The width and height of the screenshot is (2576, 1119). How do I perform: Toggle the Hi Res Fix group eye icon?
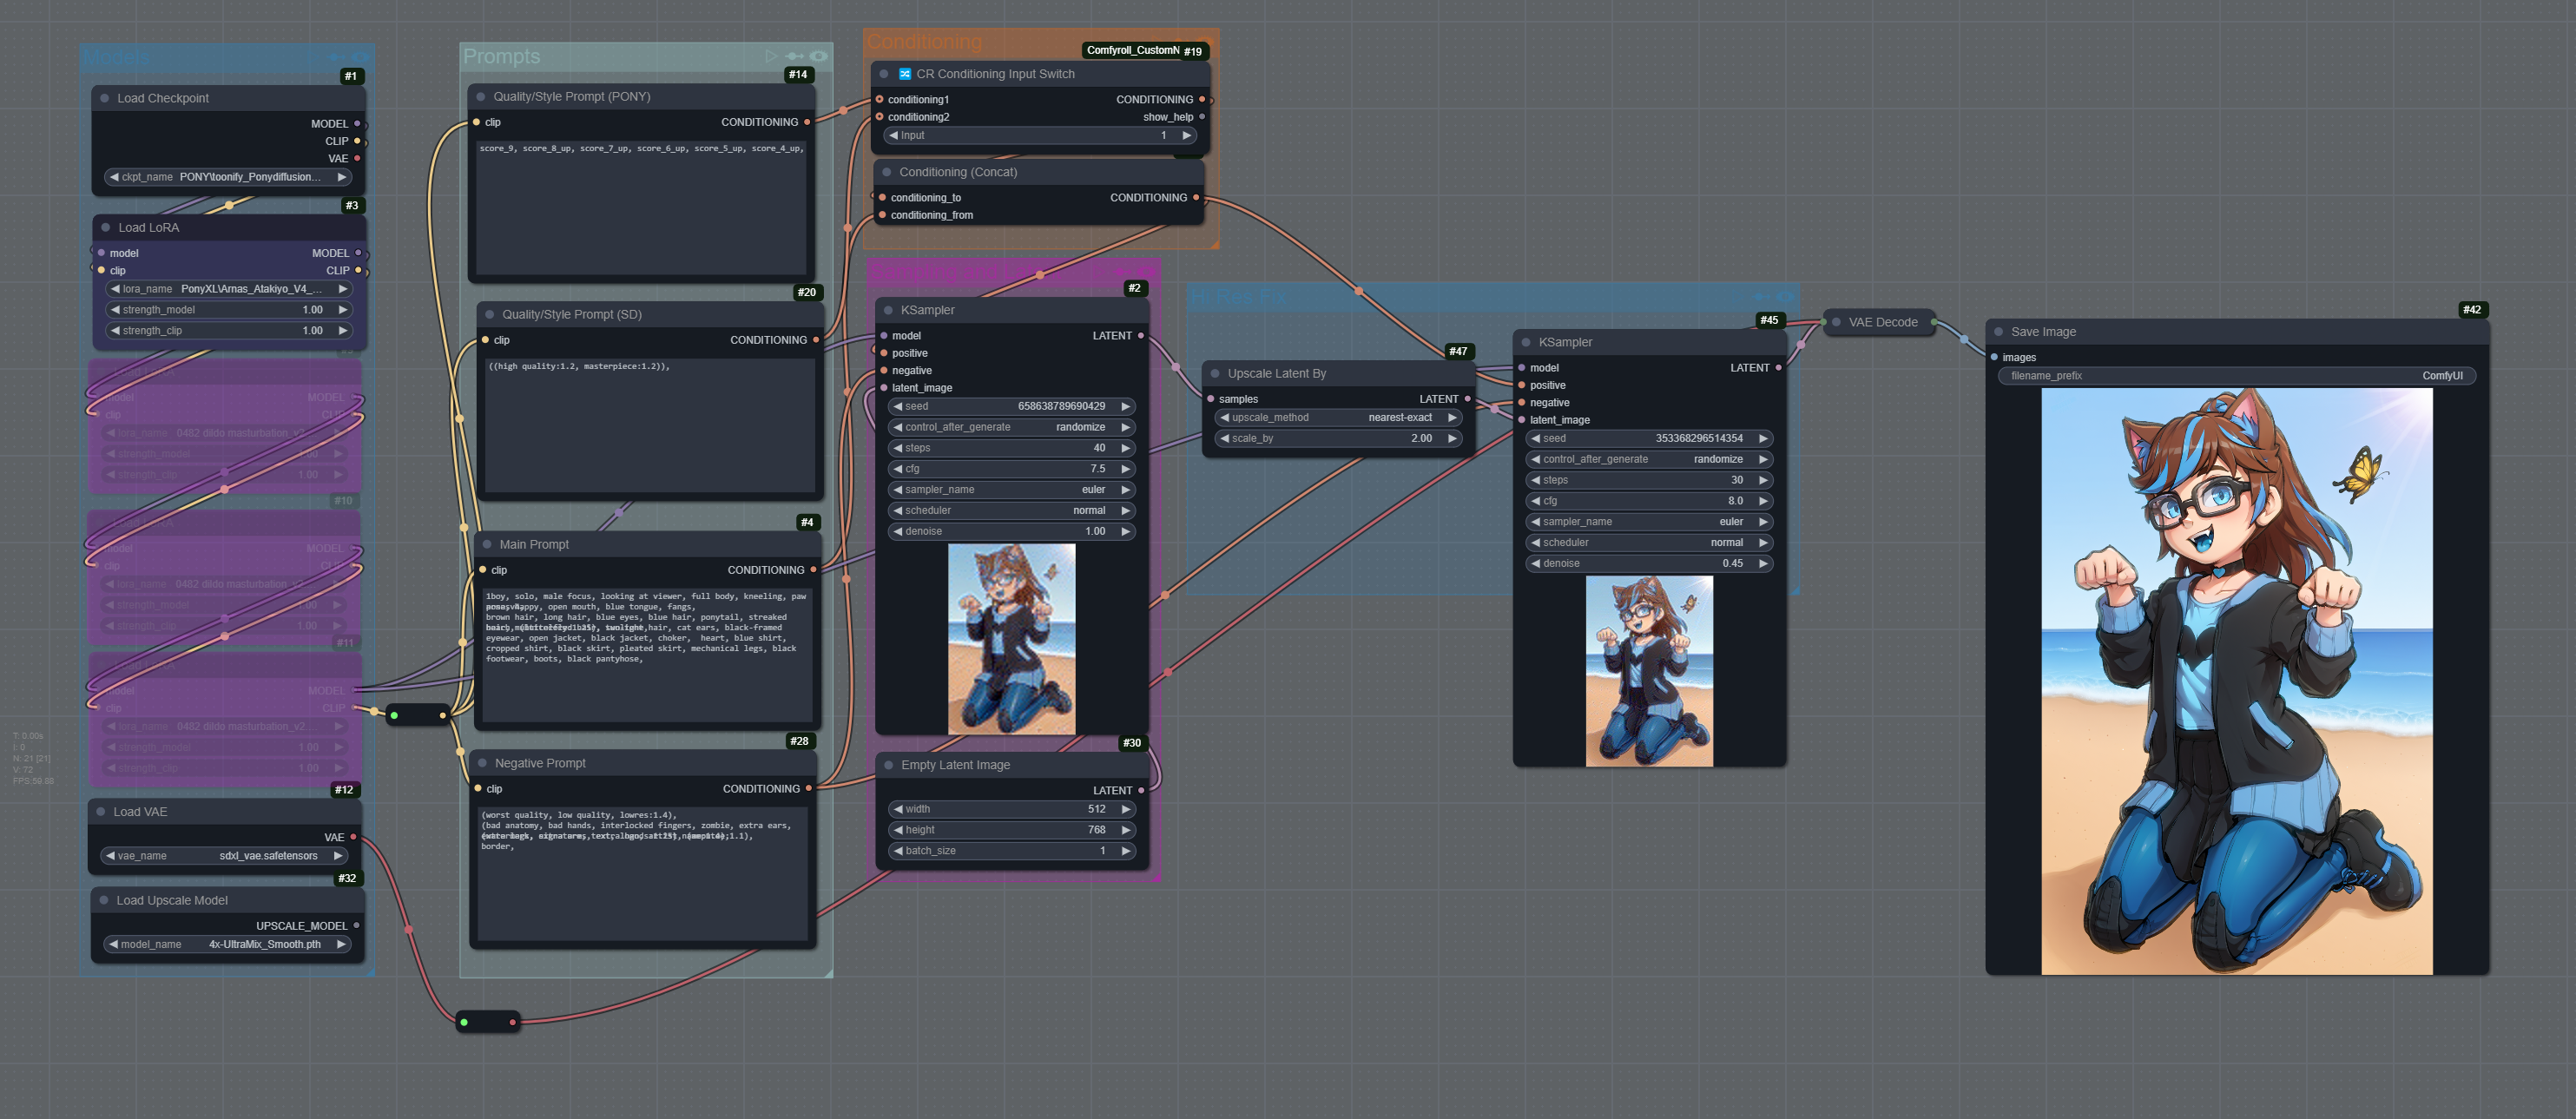tap(1785, 297)
